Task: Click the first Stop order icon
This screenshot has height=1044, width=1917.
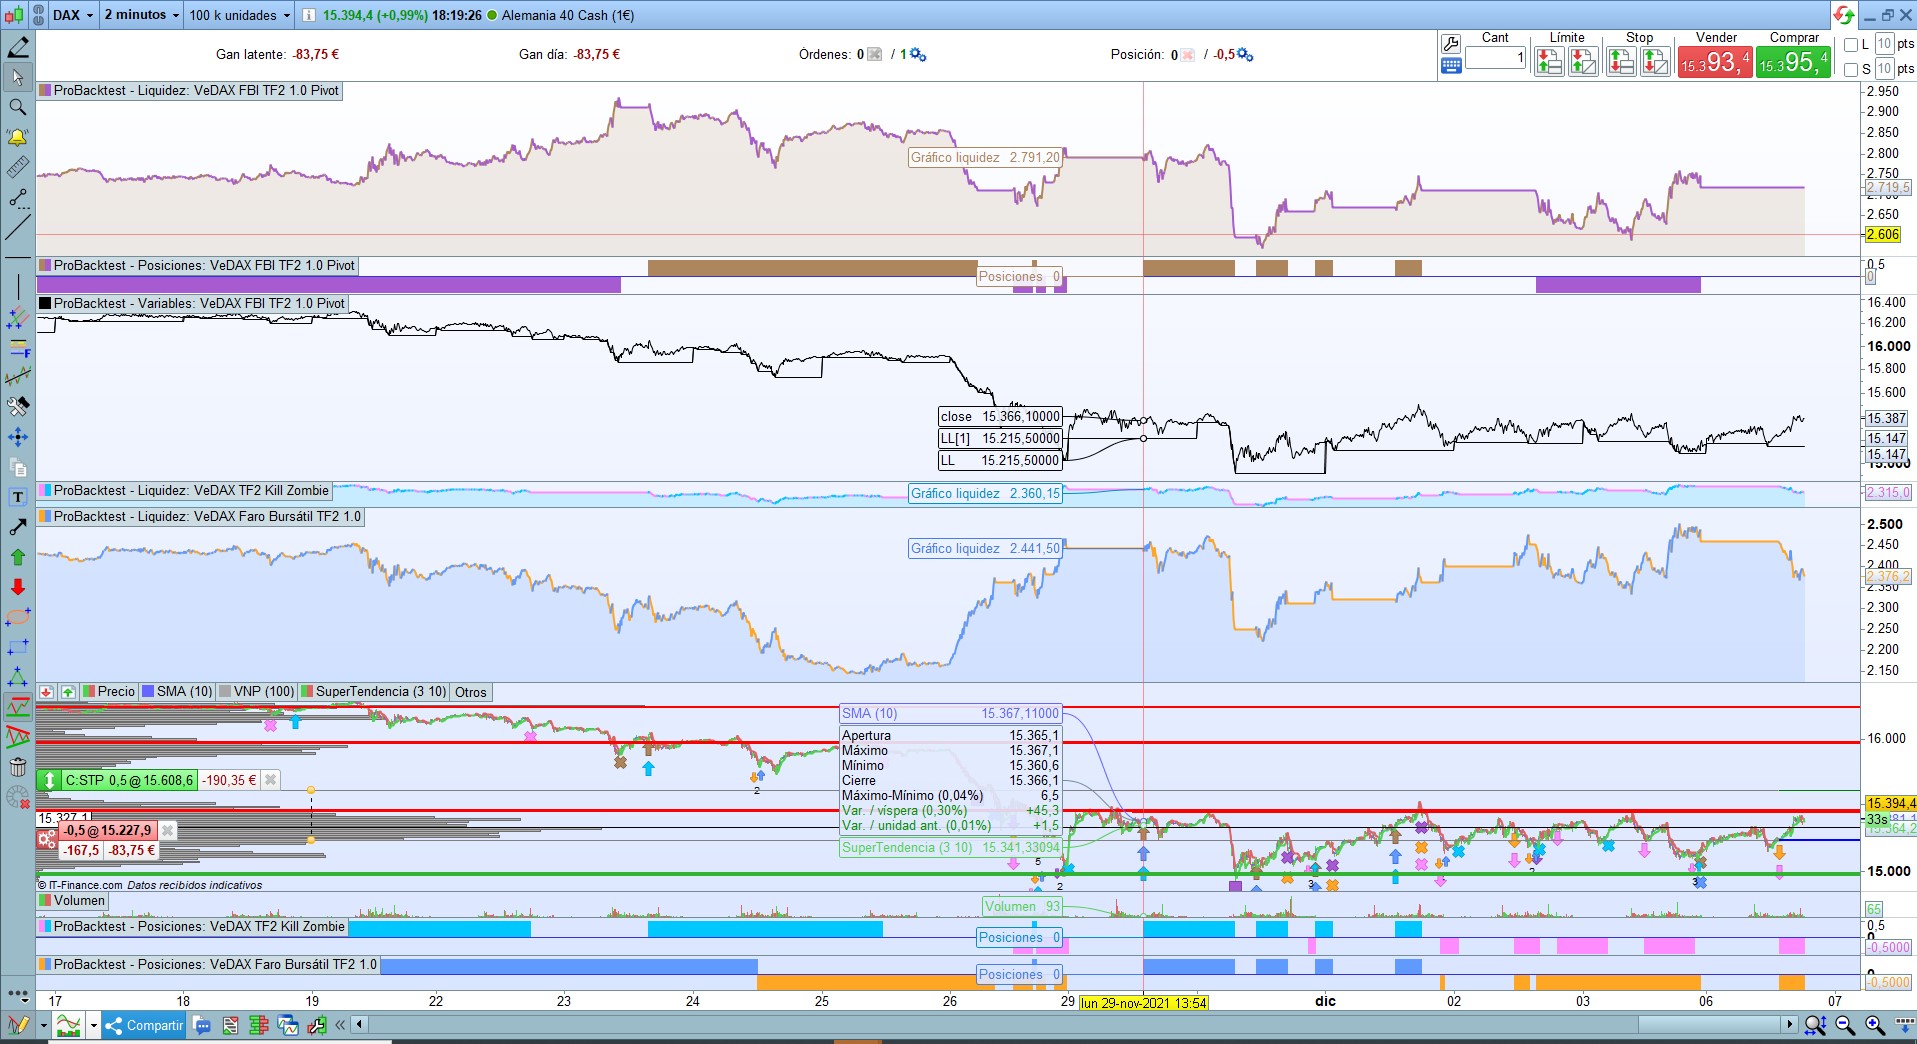Action: pos(1621,62)
